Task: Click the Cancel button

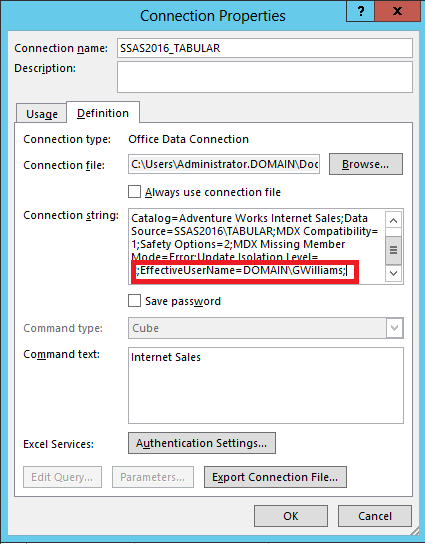Action: (x=375, y=516)
